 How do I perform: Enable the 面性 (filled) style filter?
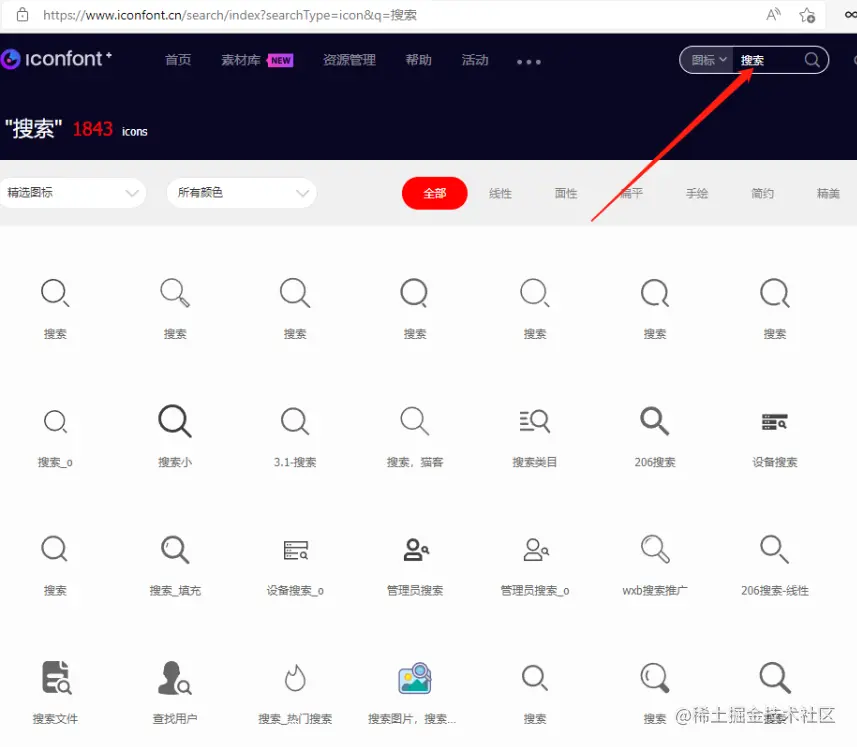[565, 193]
